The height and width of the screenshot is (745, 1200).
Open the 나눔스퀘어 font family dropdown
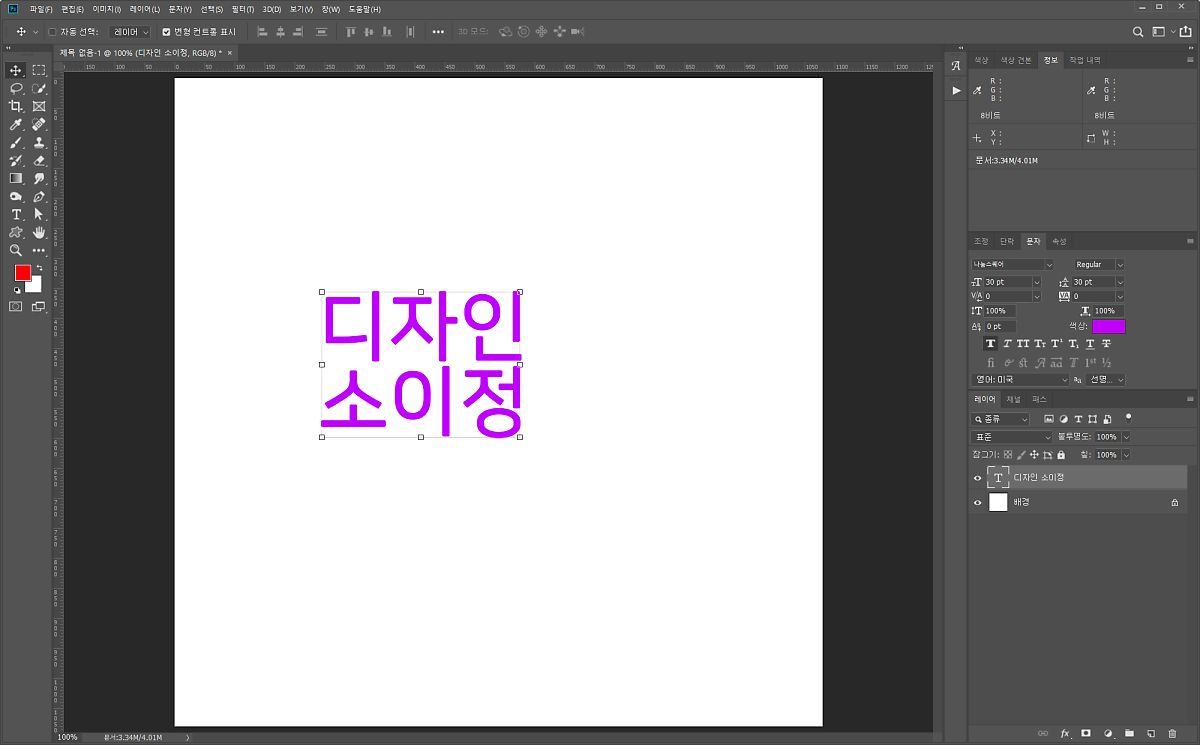point(1013,265)
